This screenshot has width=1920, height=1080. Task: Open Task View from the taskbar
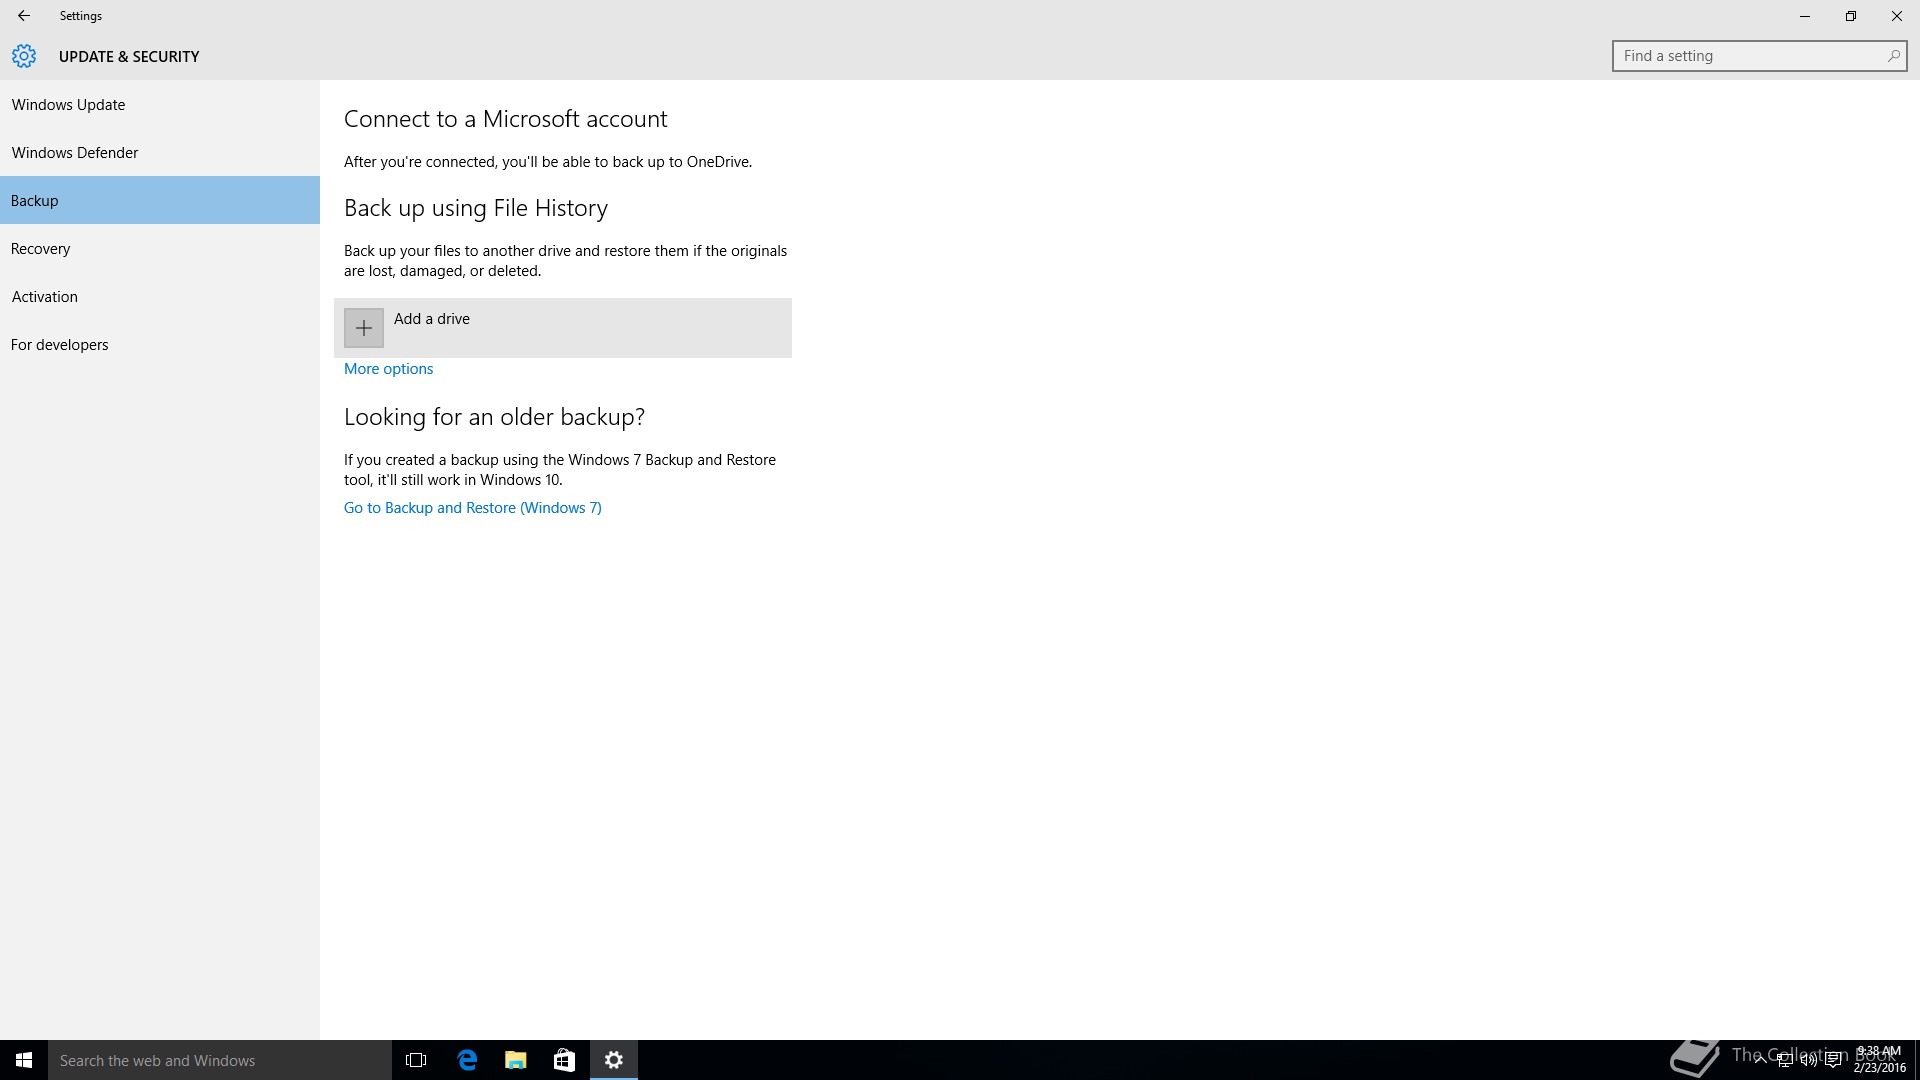pyautogui.click(x=416, y=1060)
